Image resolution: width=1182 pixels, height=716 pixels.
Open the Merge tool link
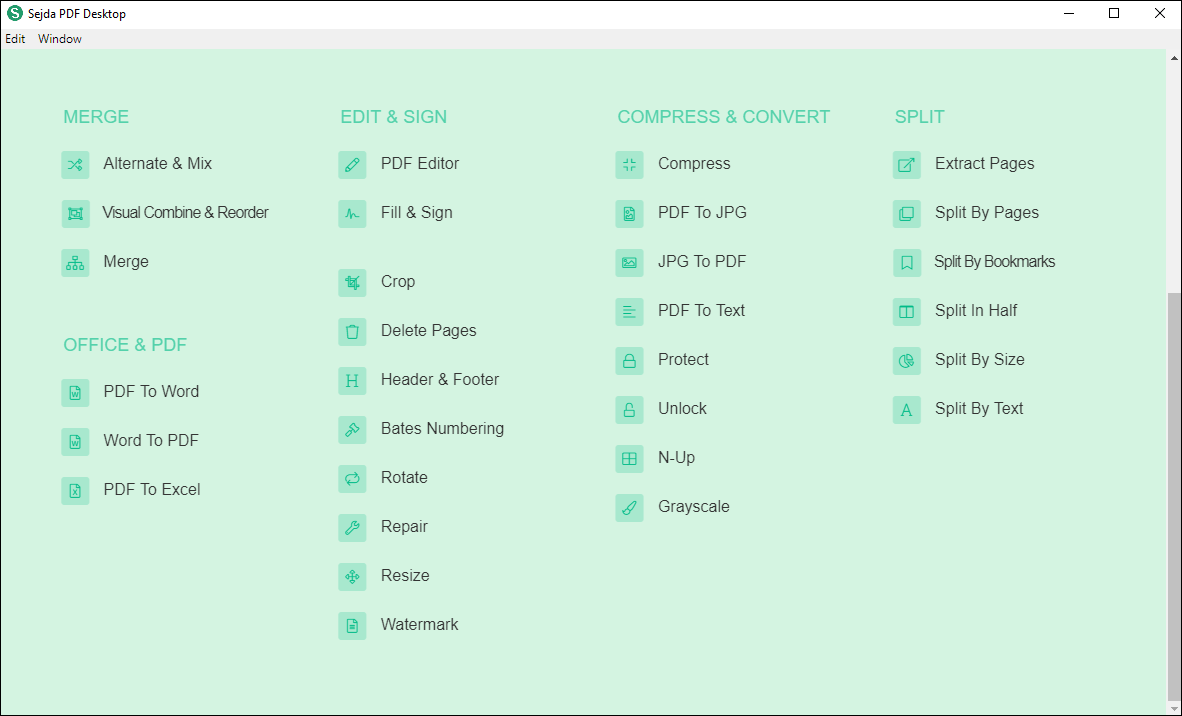click(126, 262)
